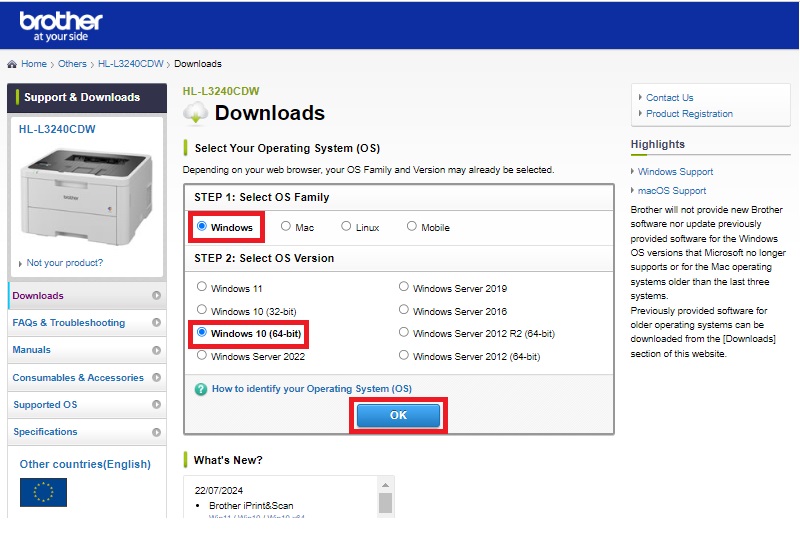Open the Product Registration link

point(689,114)
